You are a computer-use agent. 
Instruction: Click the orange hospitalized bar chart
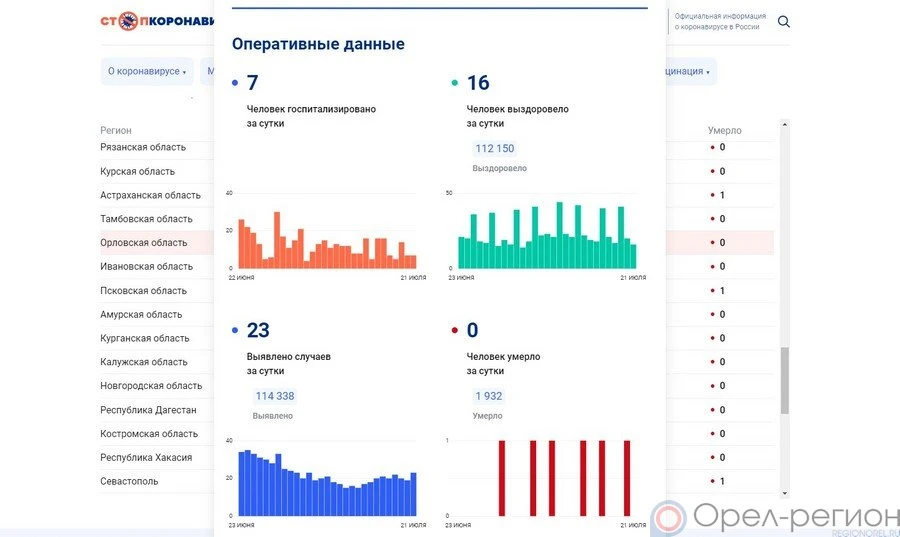[x=326, y=240]
